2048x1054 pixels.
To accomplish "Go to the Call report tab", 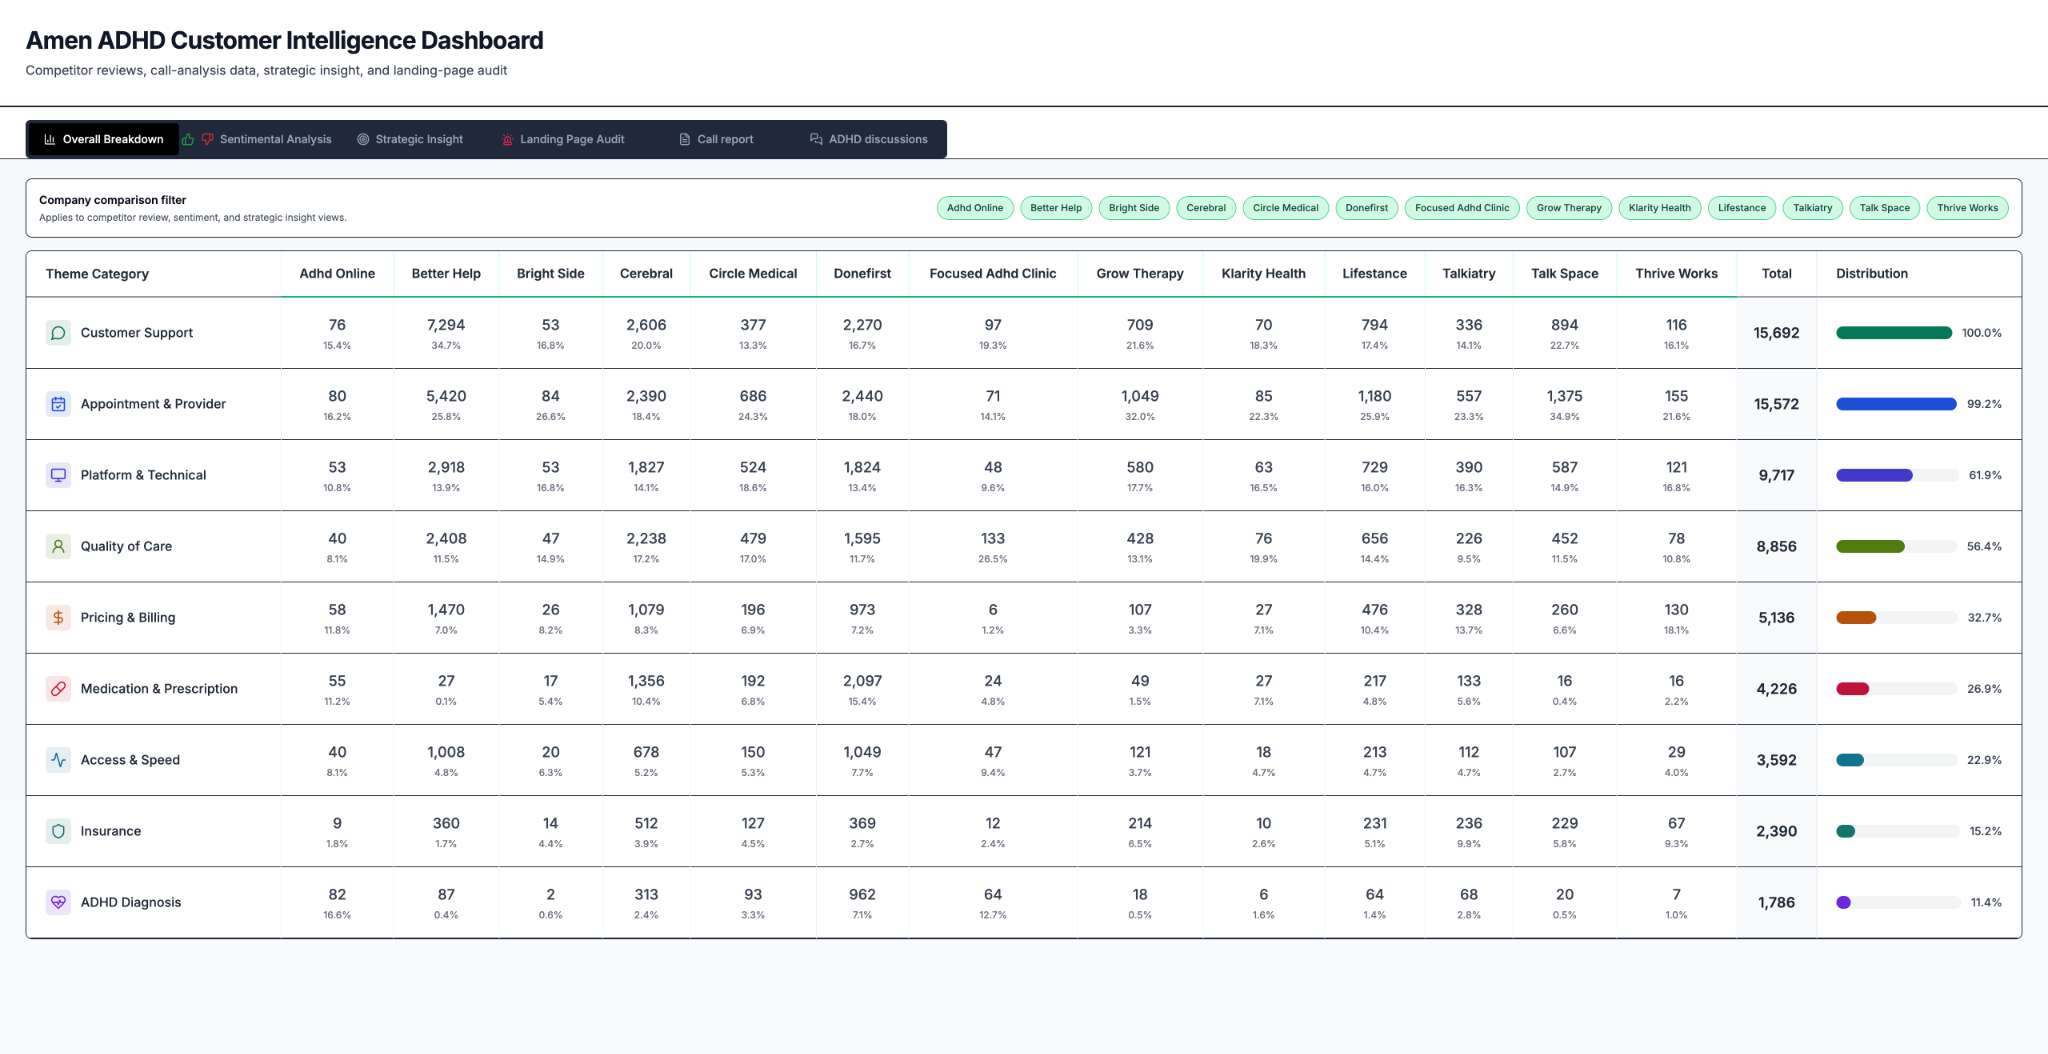I will coord(716,139).
